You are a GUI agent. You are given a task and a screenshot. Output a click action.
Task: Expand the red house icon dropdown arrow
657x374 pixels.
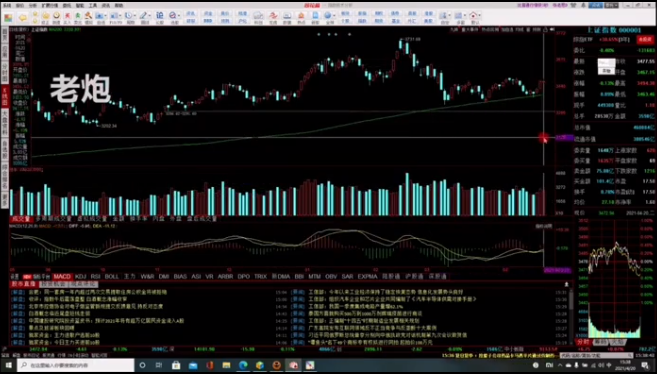479,15
